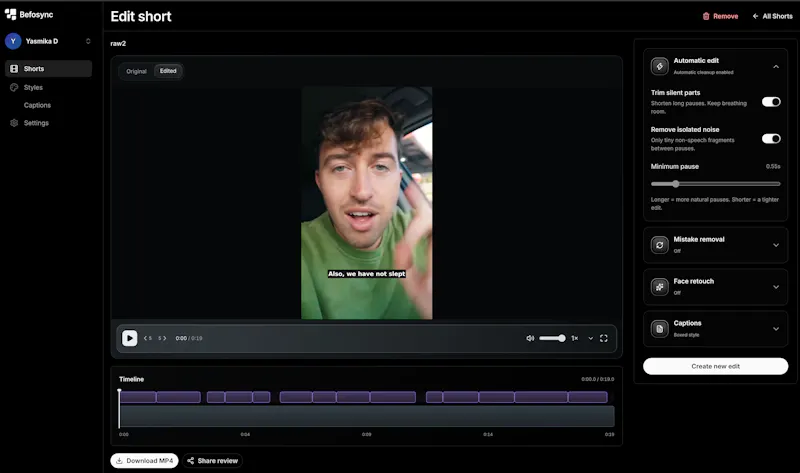The image size is (800, 473).
Task: Click the Automatic edit icon
Action: (x=660, y=66)
